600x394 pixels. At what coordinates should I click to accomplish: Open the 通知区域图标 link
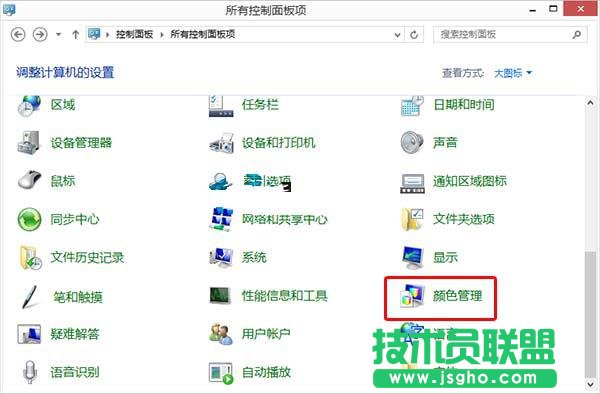pos(470,181)
